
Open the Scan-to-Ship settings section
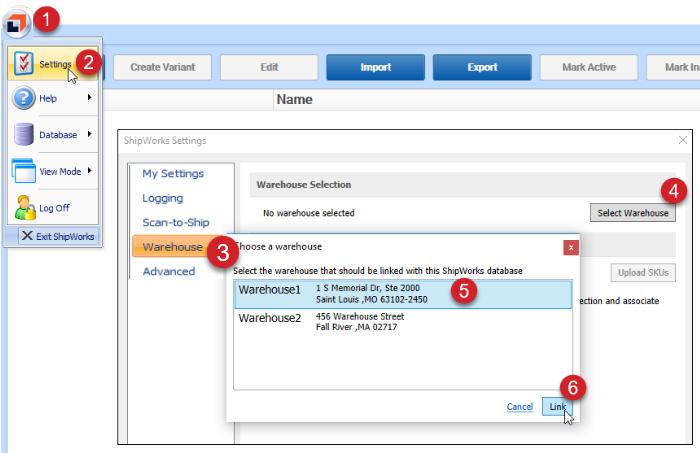tap(175, 222)
